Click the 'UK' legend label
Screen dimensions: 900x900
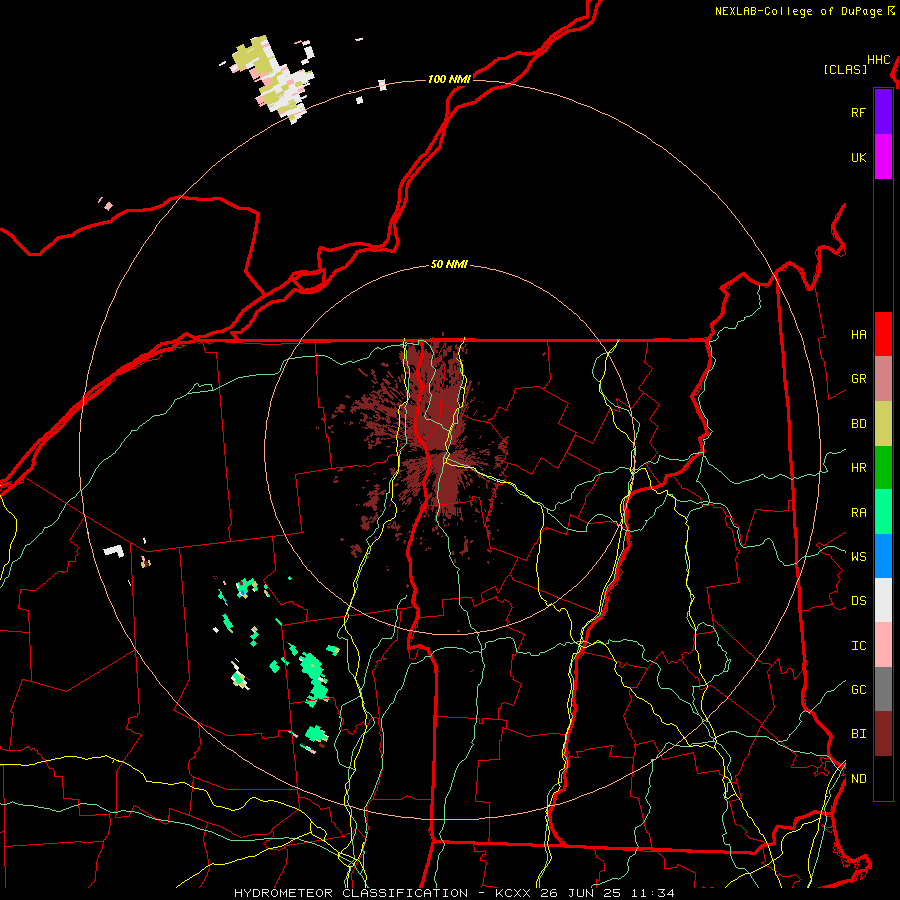[858, 157]
